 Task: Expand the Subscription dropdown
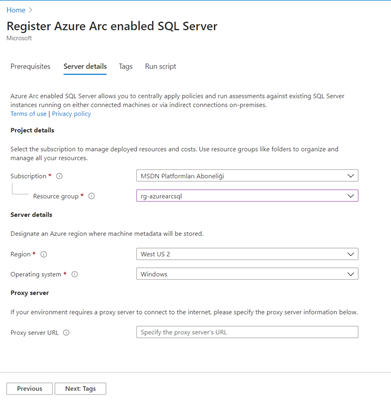[247, 176]
